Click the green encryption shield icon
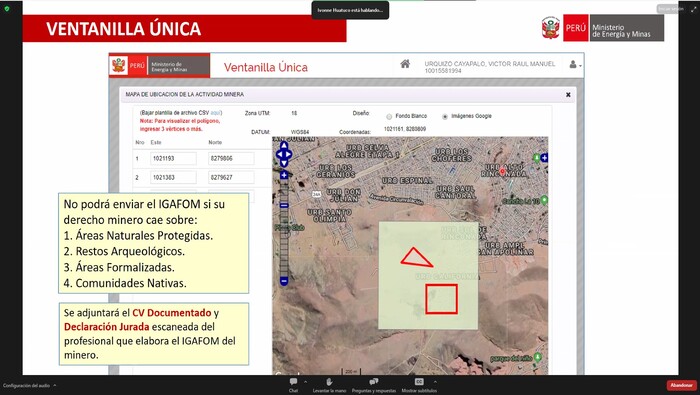The height and width of the screenshot is (395, 700). (x=7, y=8)
